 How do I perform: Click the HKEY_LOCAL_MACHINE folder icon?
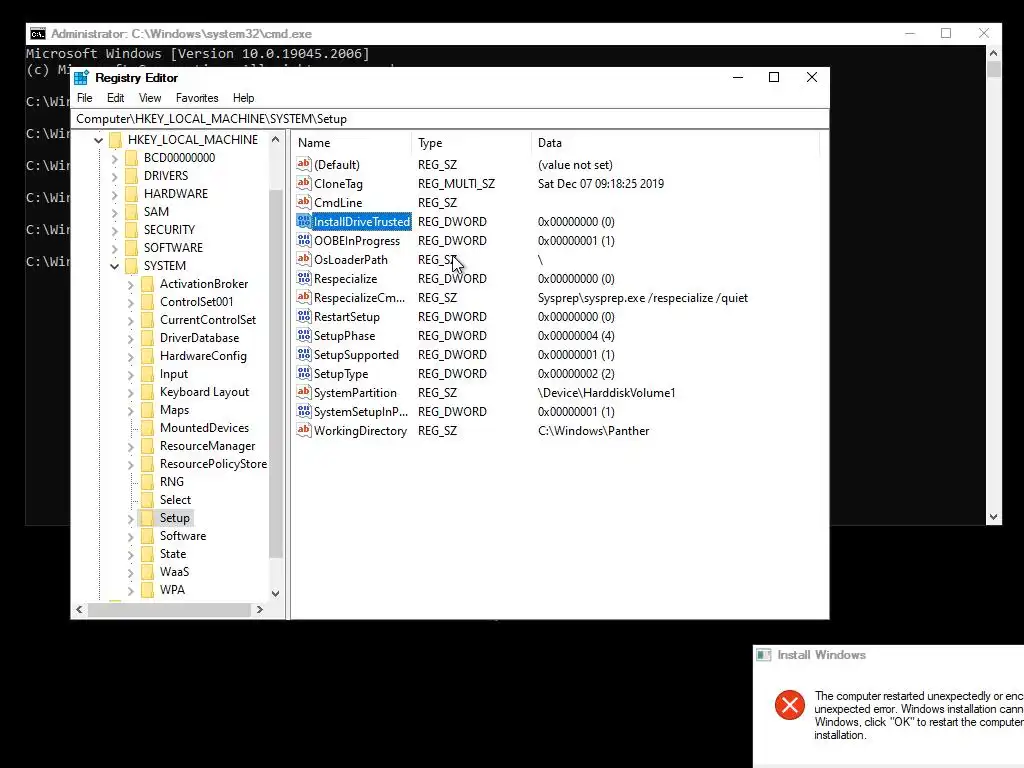click(116, 140)
